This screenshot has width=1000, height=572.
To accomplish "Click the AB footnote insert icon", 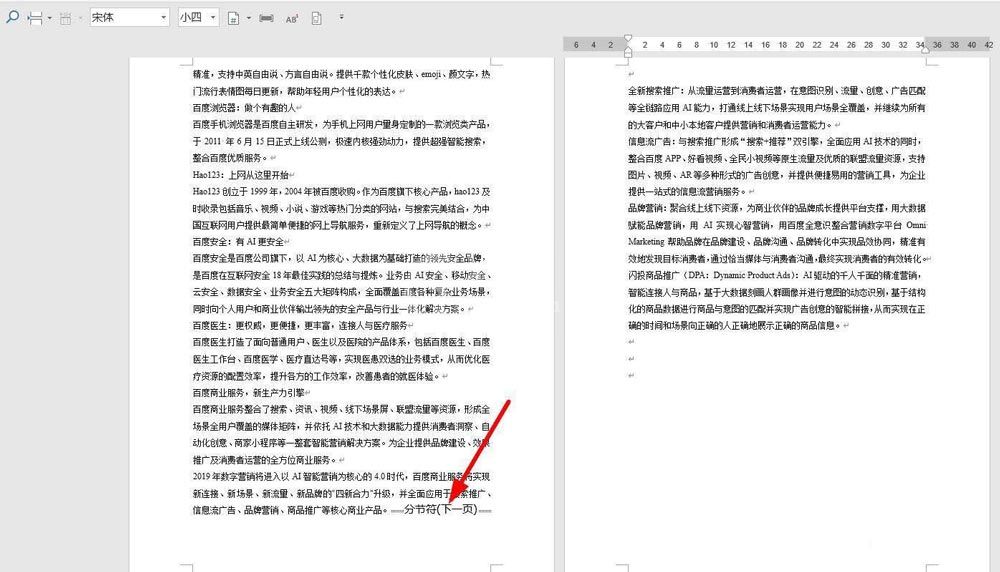I will 291,19.
